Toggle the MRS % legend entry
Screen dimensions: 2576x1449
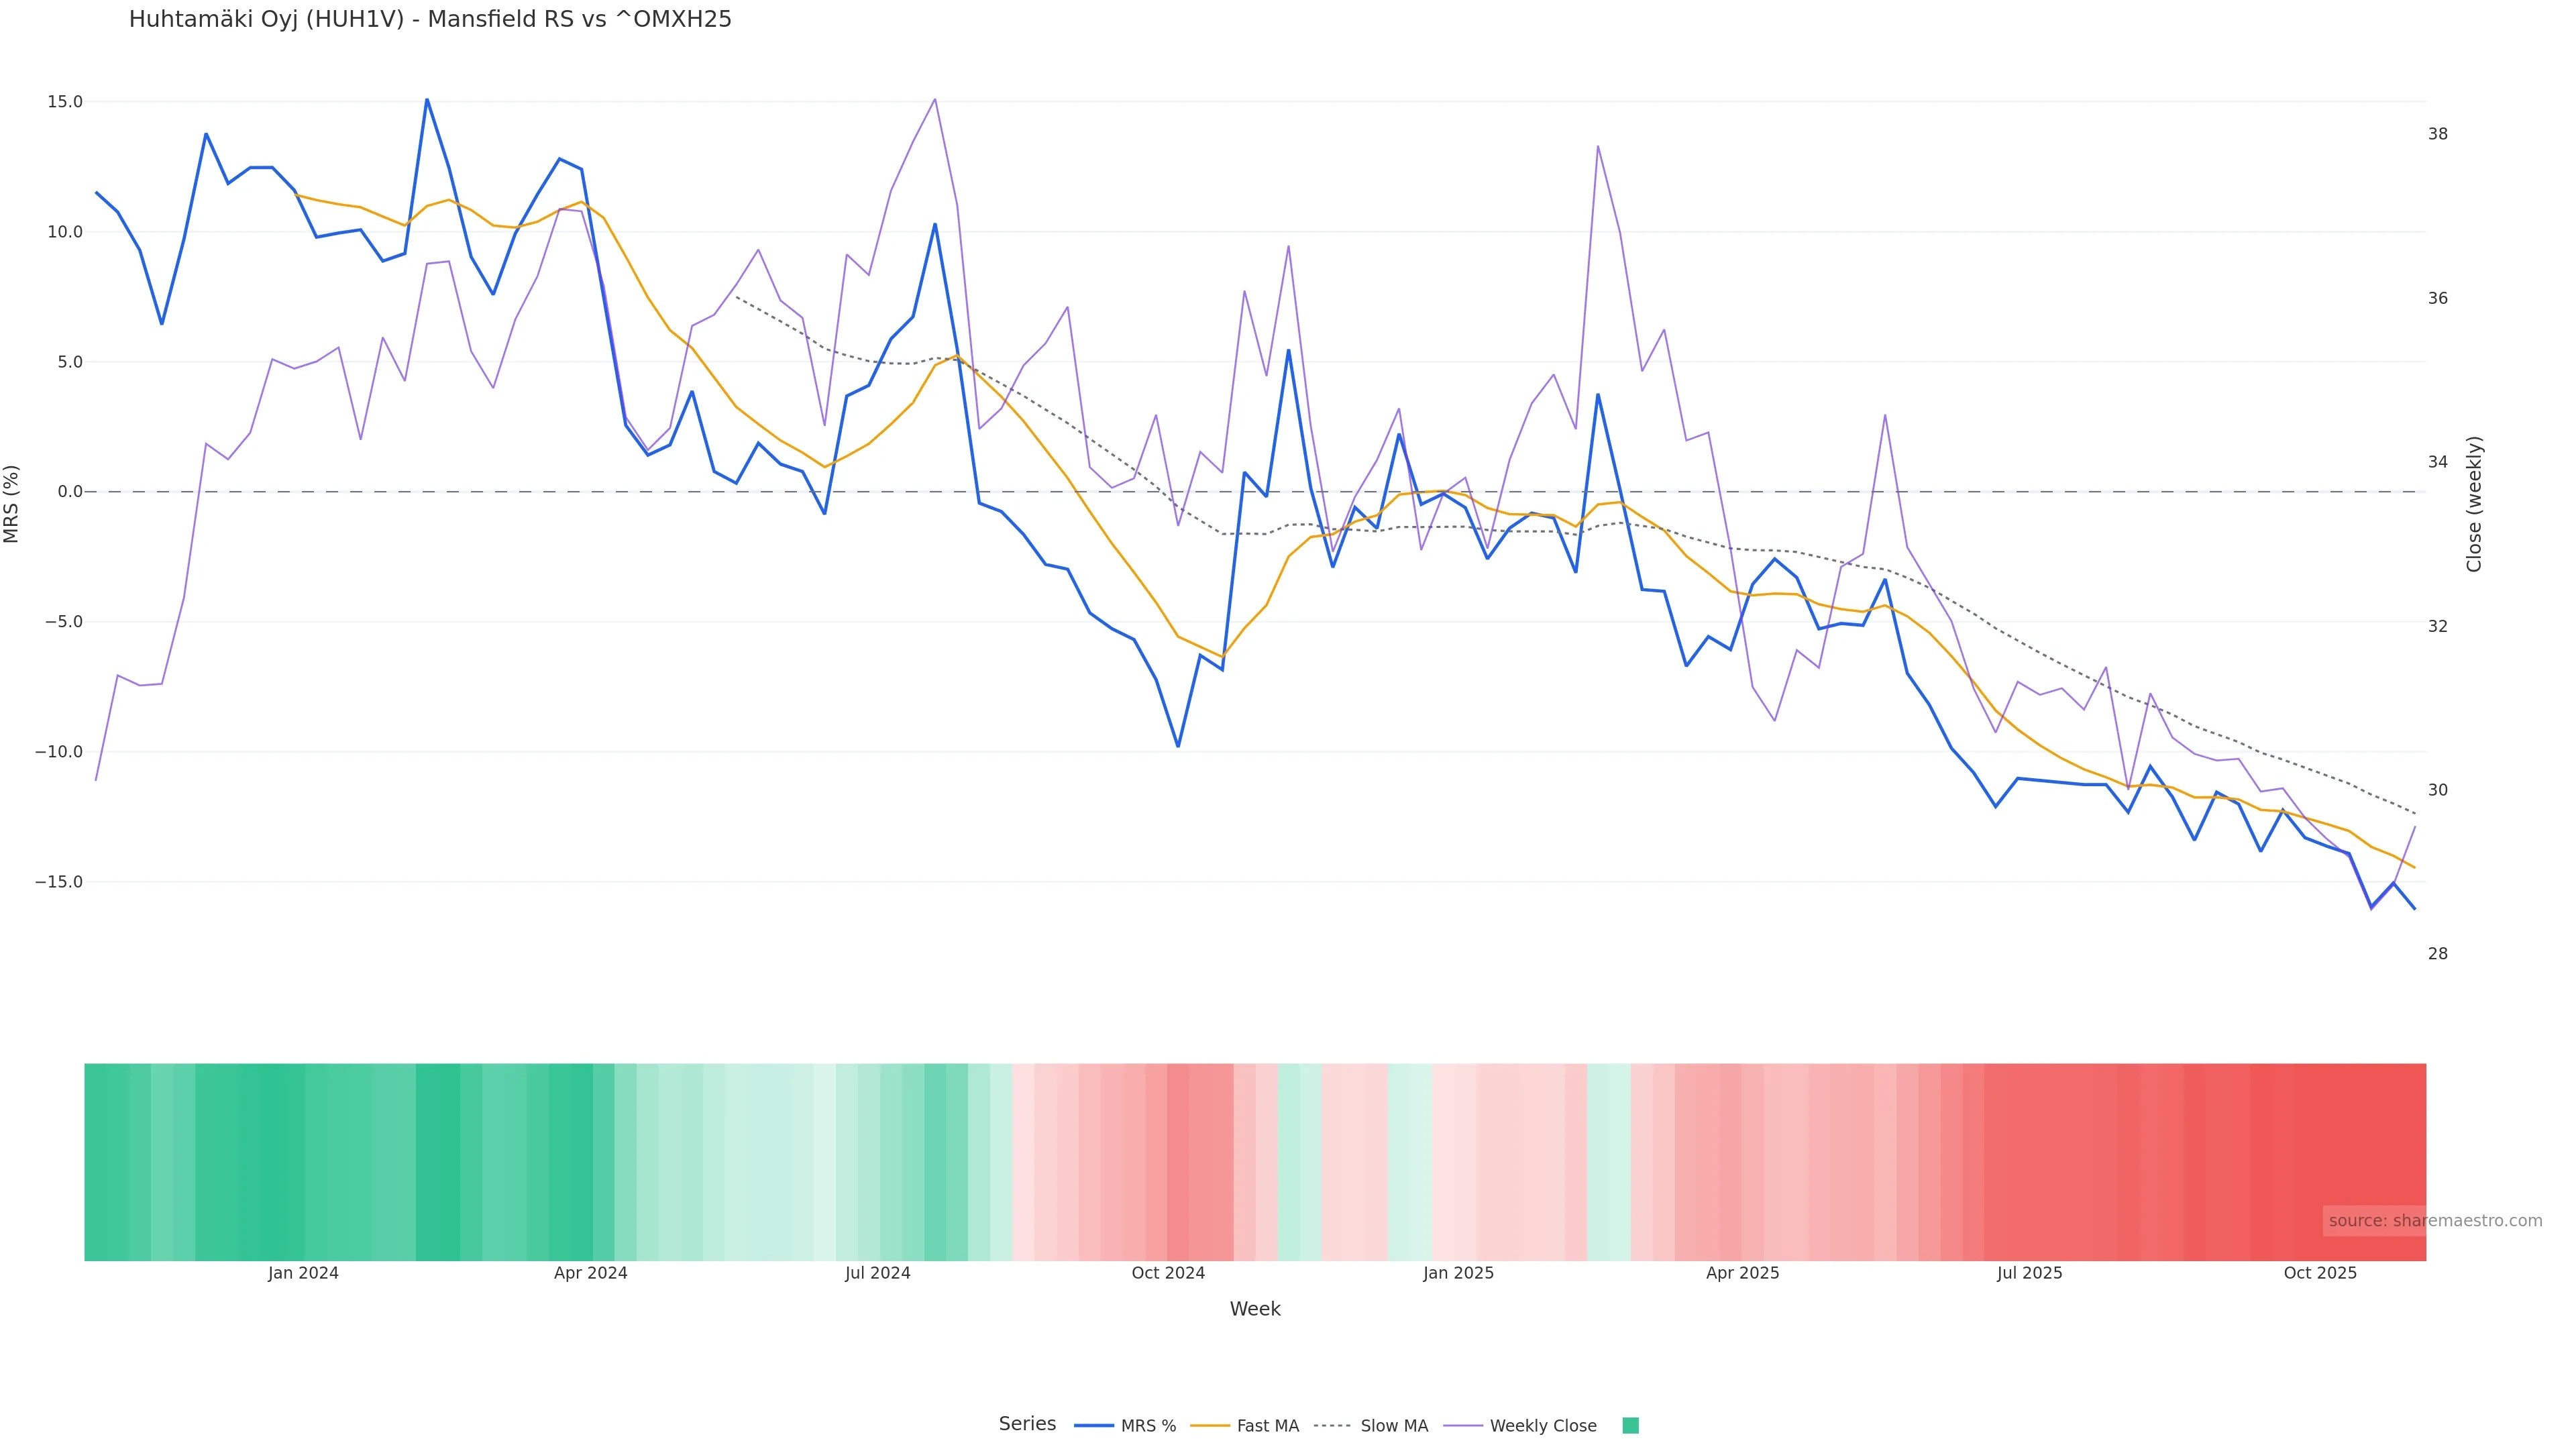coord(1148,1426)
